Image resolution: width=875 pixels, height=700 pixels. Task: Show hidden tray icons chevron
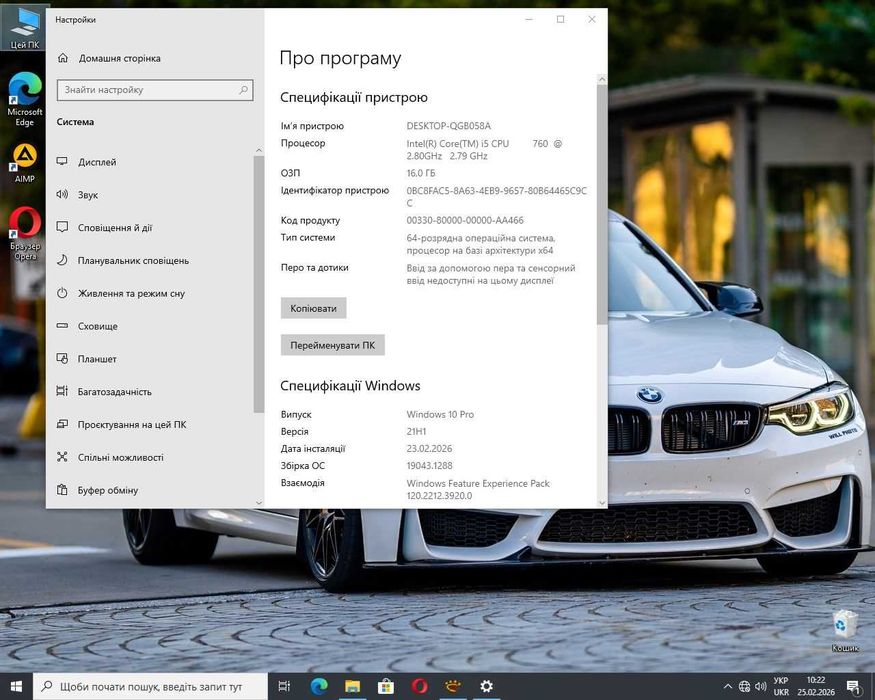coord(728,687)
